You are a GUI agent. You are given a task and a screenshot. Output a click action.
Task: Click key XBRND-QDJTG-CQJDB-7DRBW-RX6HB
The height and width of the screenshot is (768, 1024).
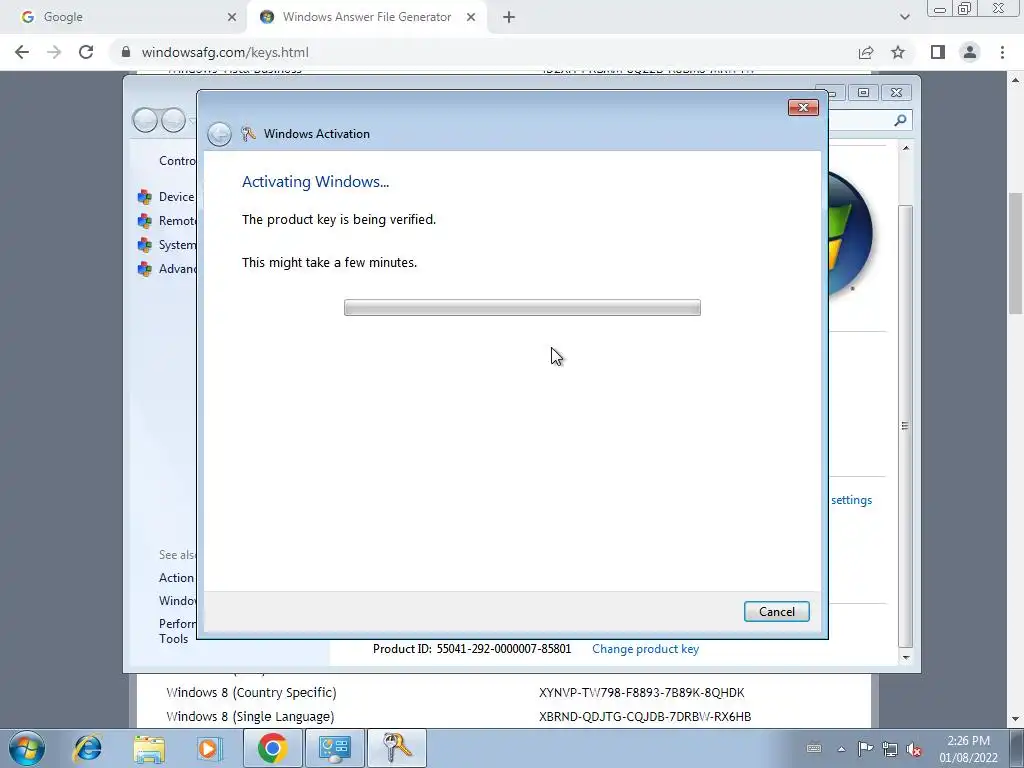tap(645, 716)
